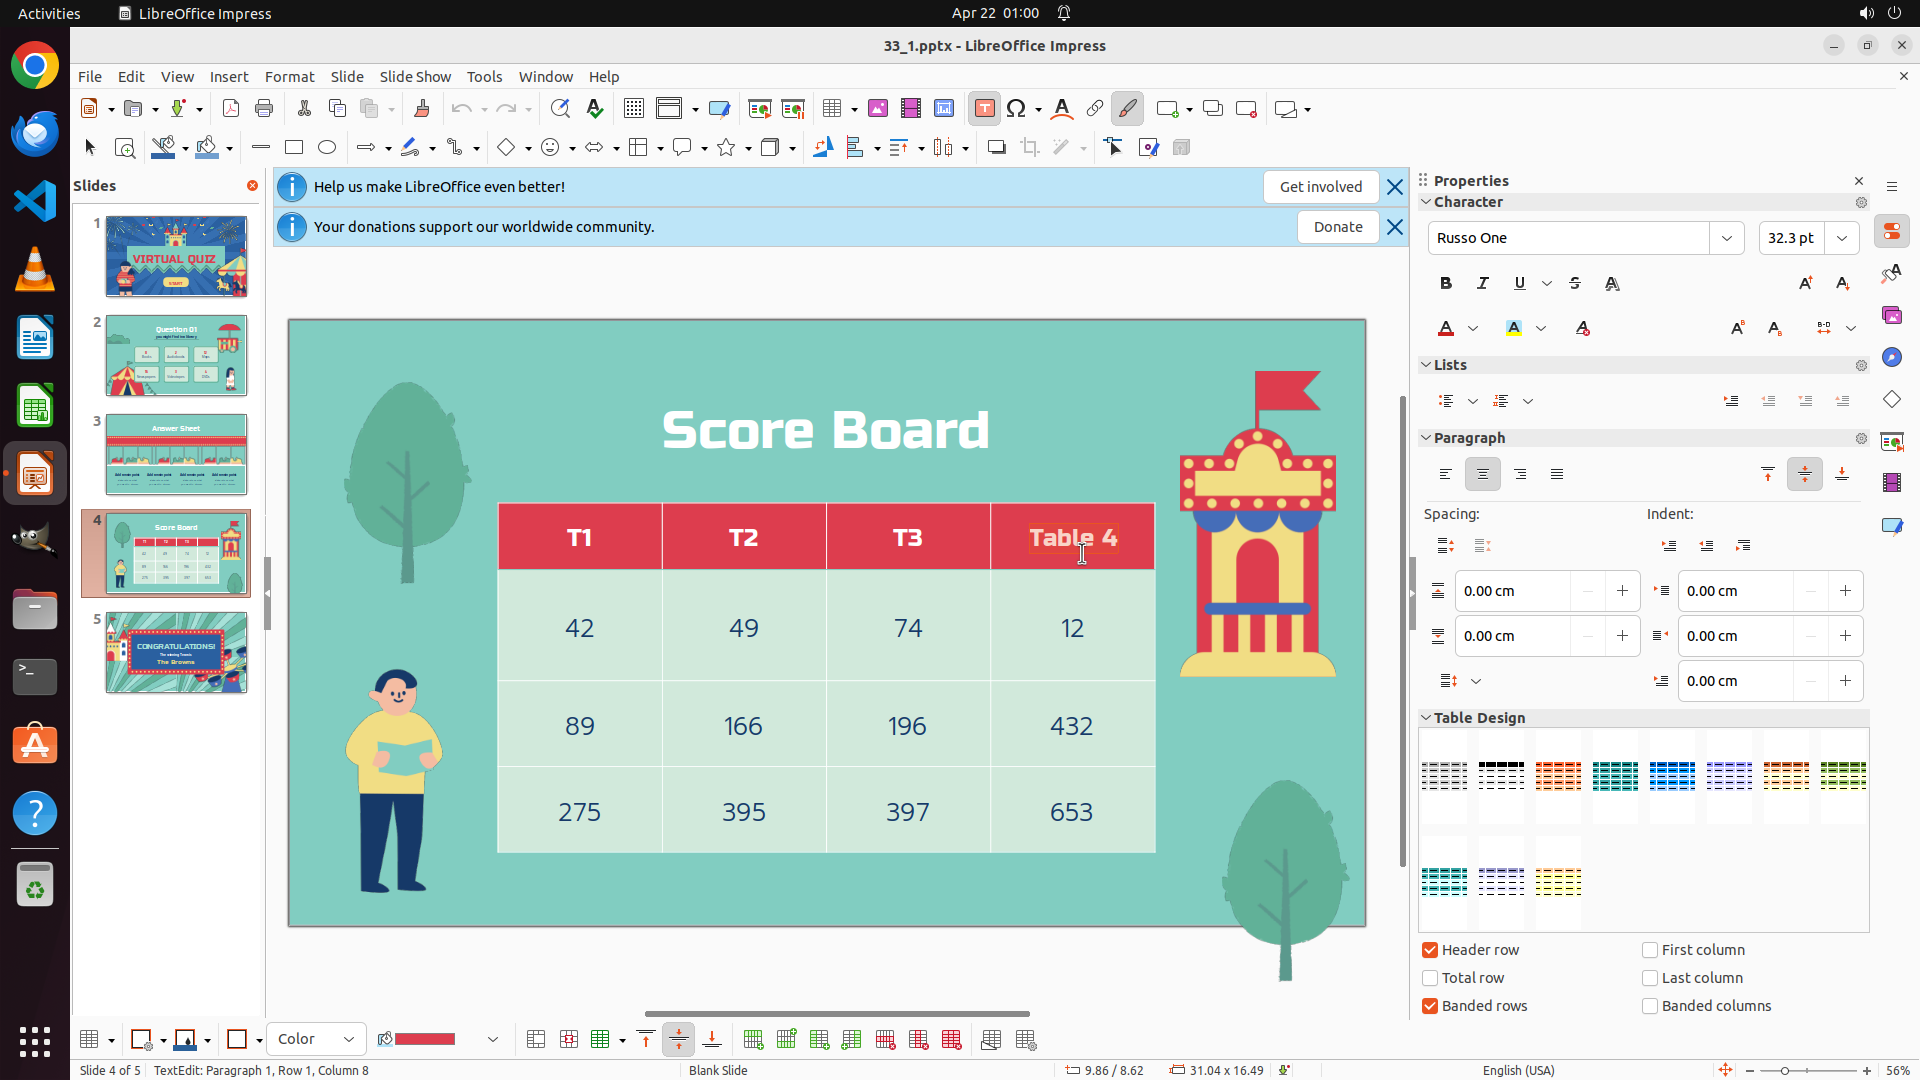The height and width of the screenshot is (1080, 1920).
Task: Select the Rectangle shape tool
Action: [x=294, y=148]
